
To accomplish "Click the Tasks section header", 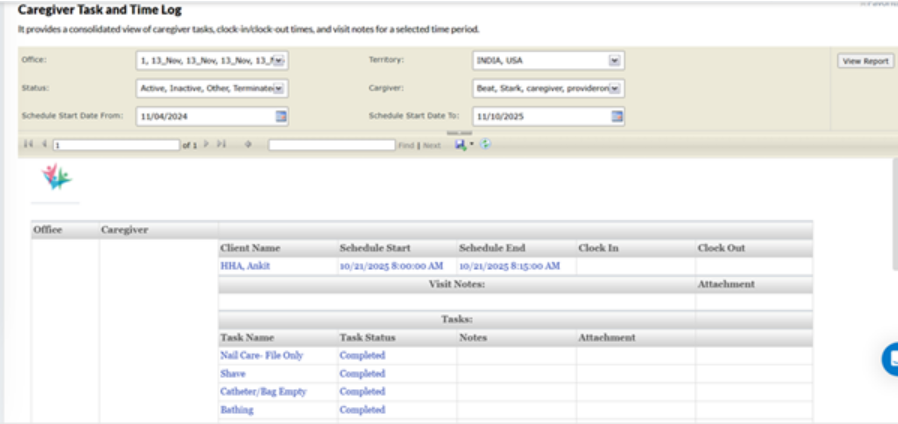I will tap(457, 320).
